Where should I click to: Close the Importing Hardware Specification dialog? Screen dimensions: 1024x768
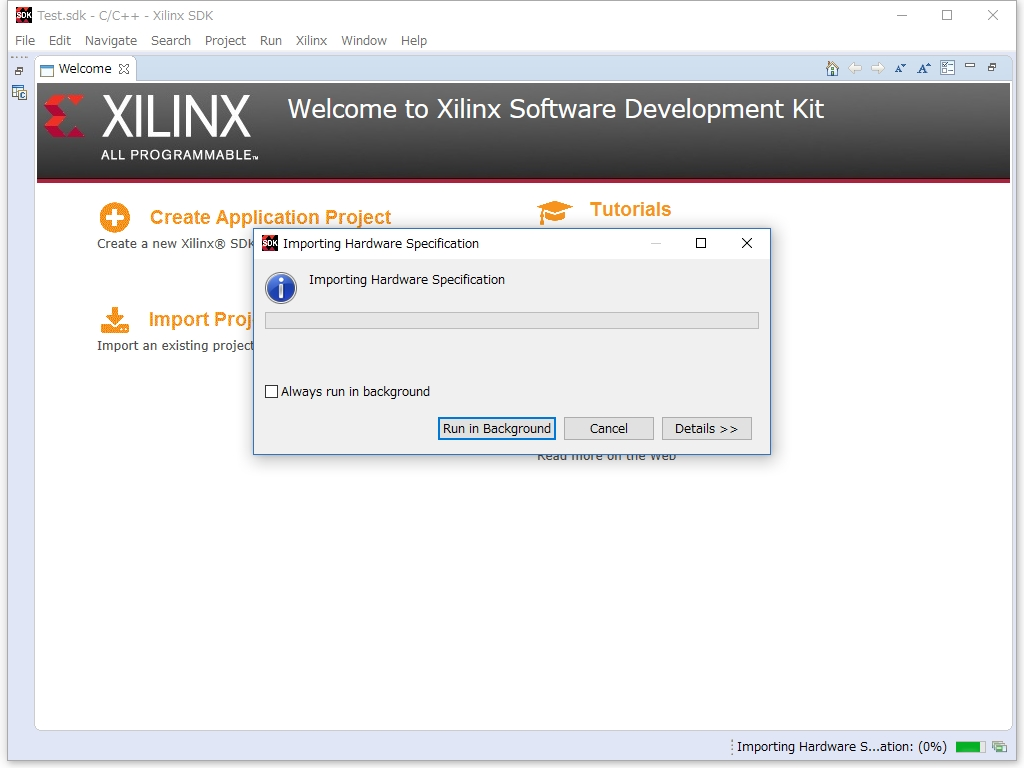747,243
